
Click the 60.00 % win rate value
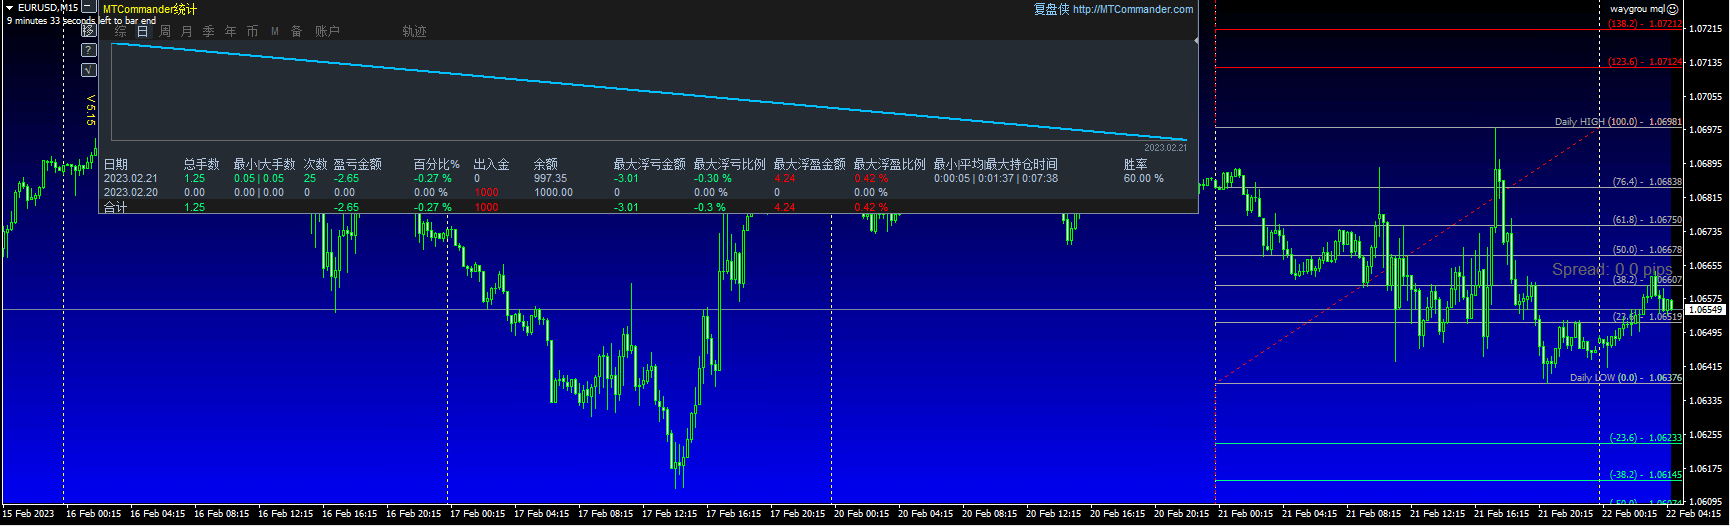1143,178
